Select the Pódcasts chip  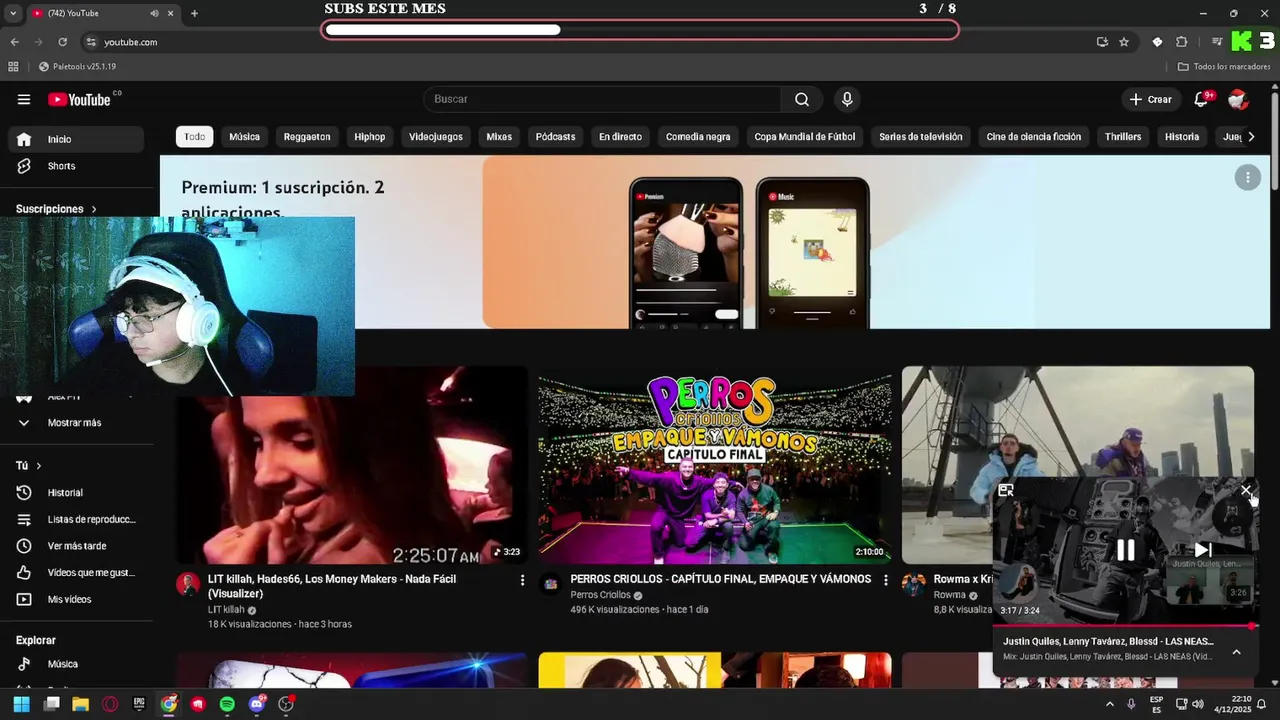click(x=555, y=137)
